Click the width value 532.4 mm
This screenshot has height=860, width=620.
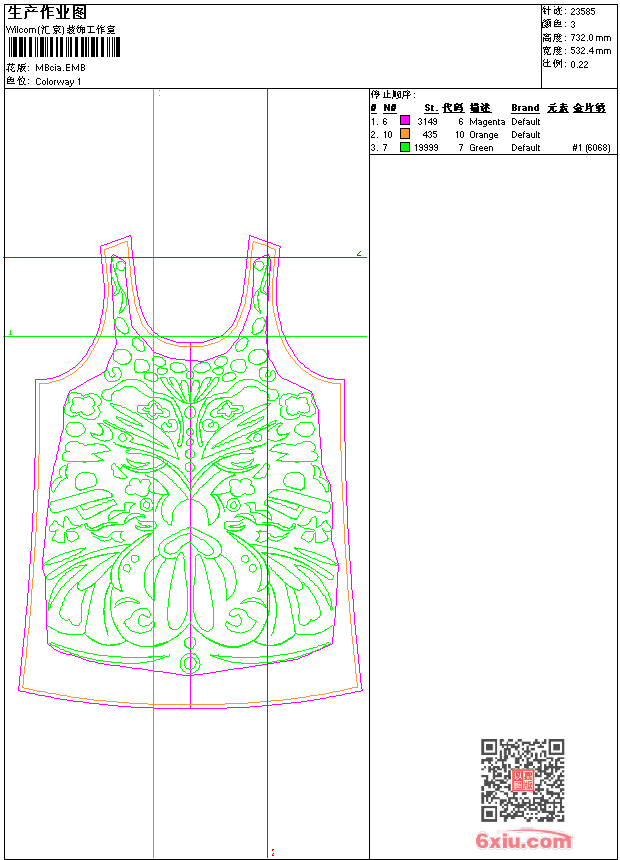tap(590, 51)
